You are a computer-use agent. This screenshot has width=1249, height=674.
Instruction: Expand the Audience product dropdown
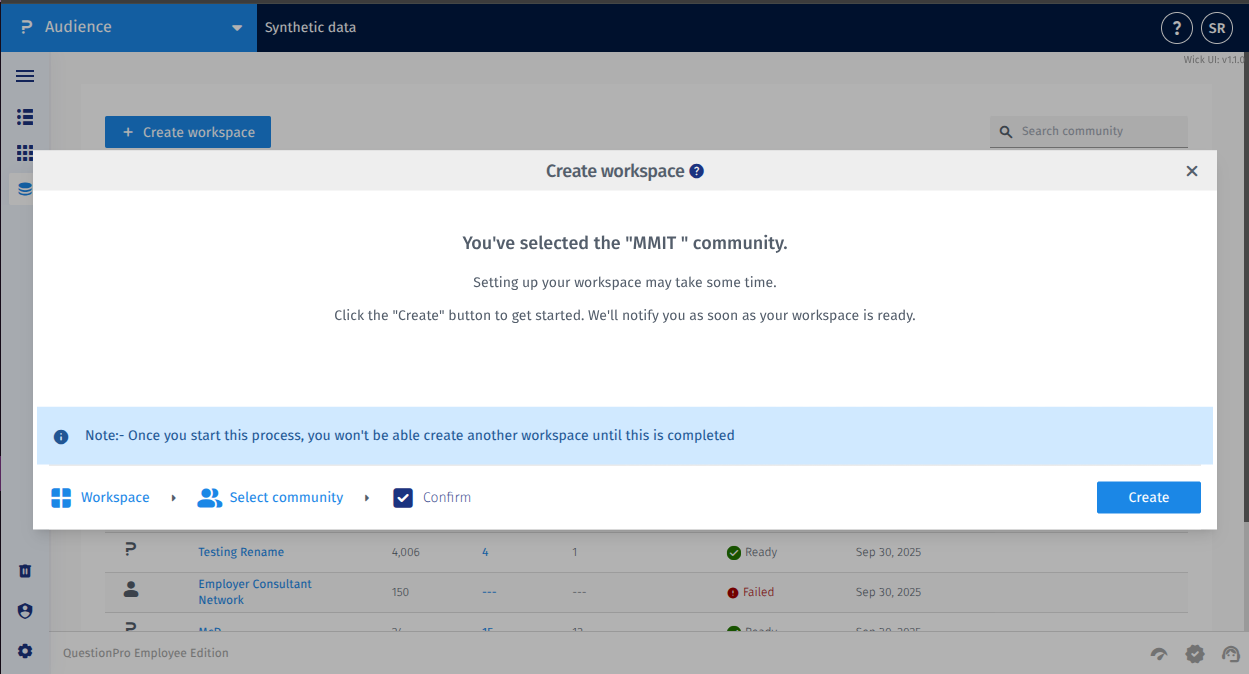coord(237,27)
